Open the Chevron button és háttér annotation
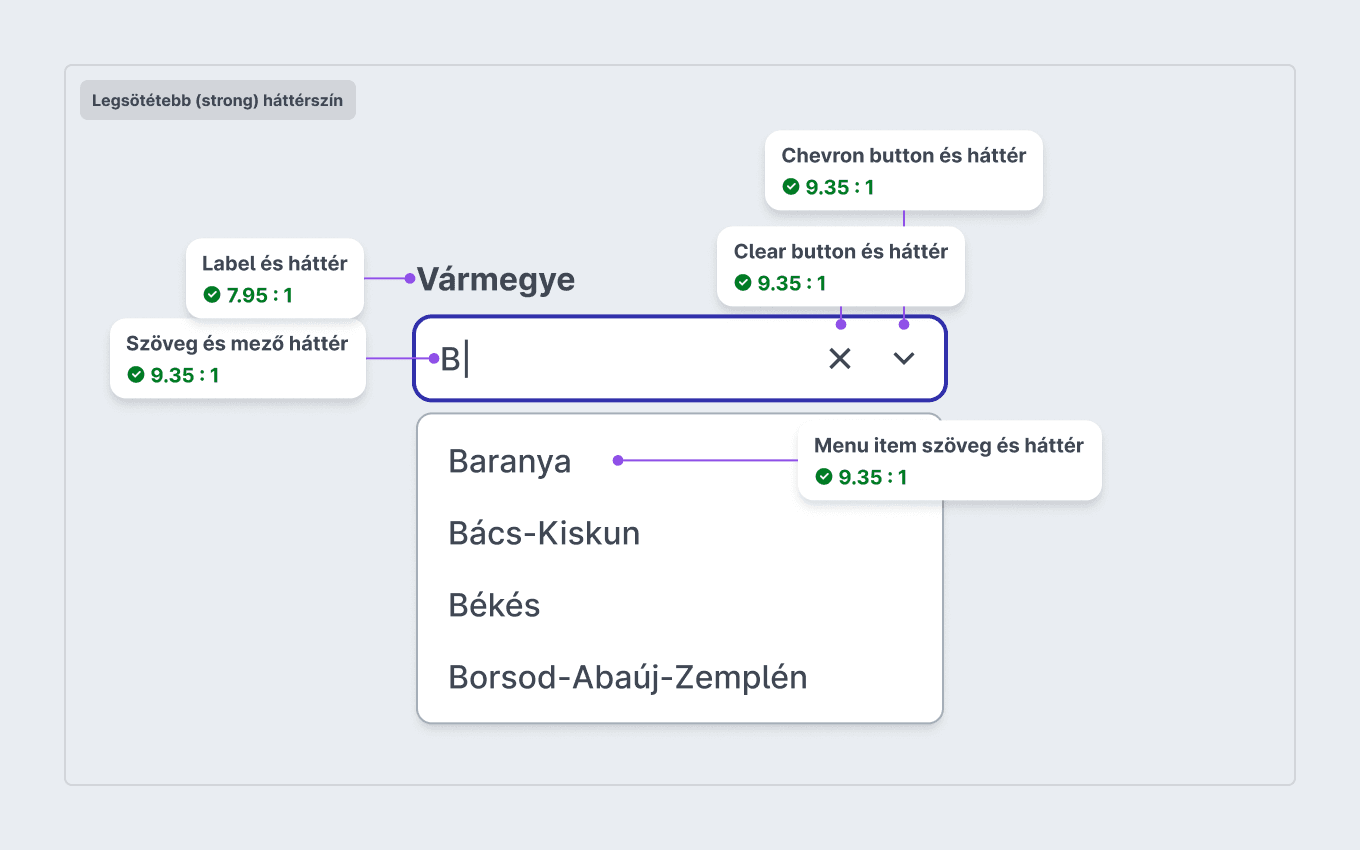1360x850 pixels. (904, 170)
